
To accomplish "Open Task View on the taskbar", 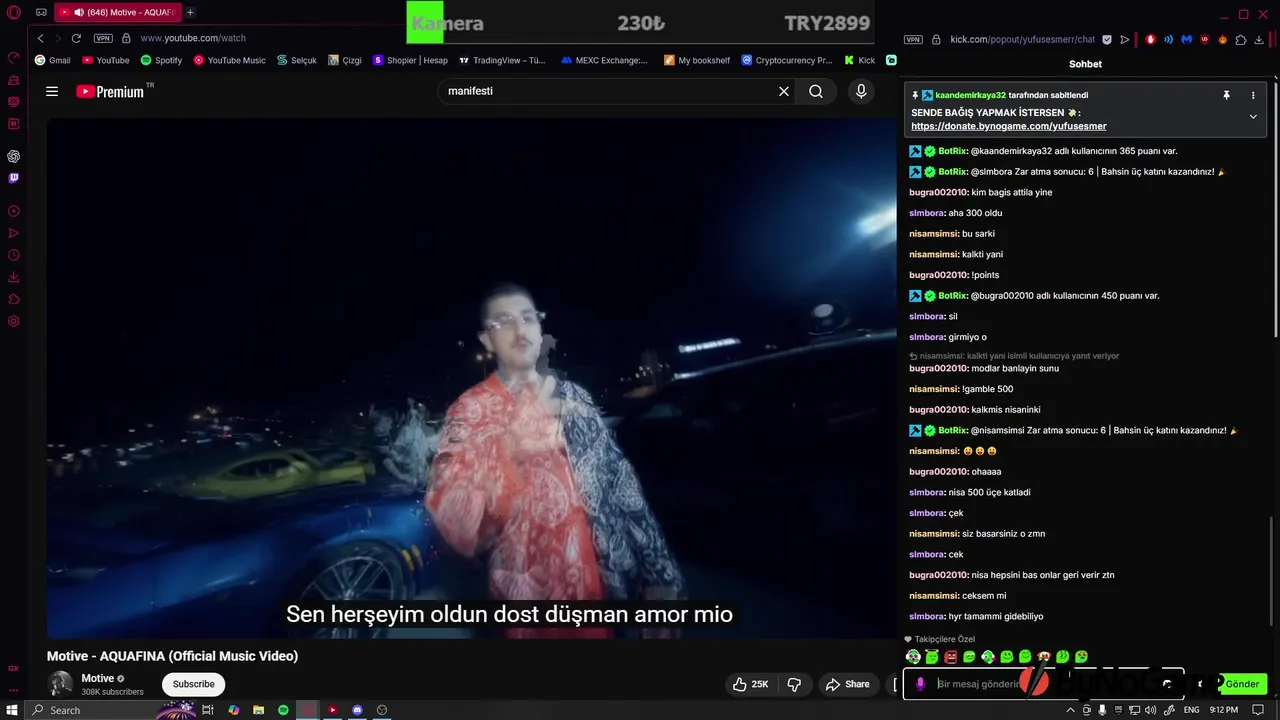I will [208, 710].
